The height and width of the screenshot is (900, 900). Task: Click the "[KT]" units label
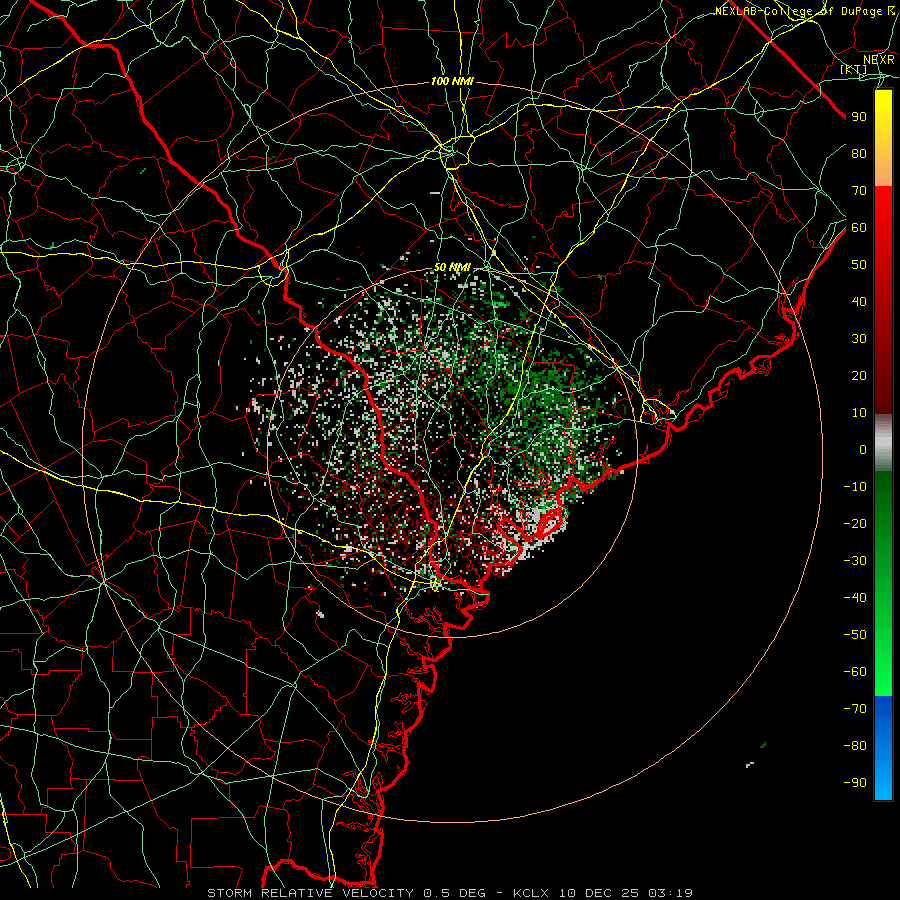[854, 69]
